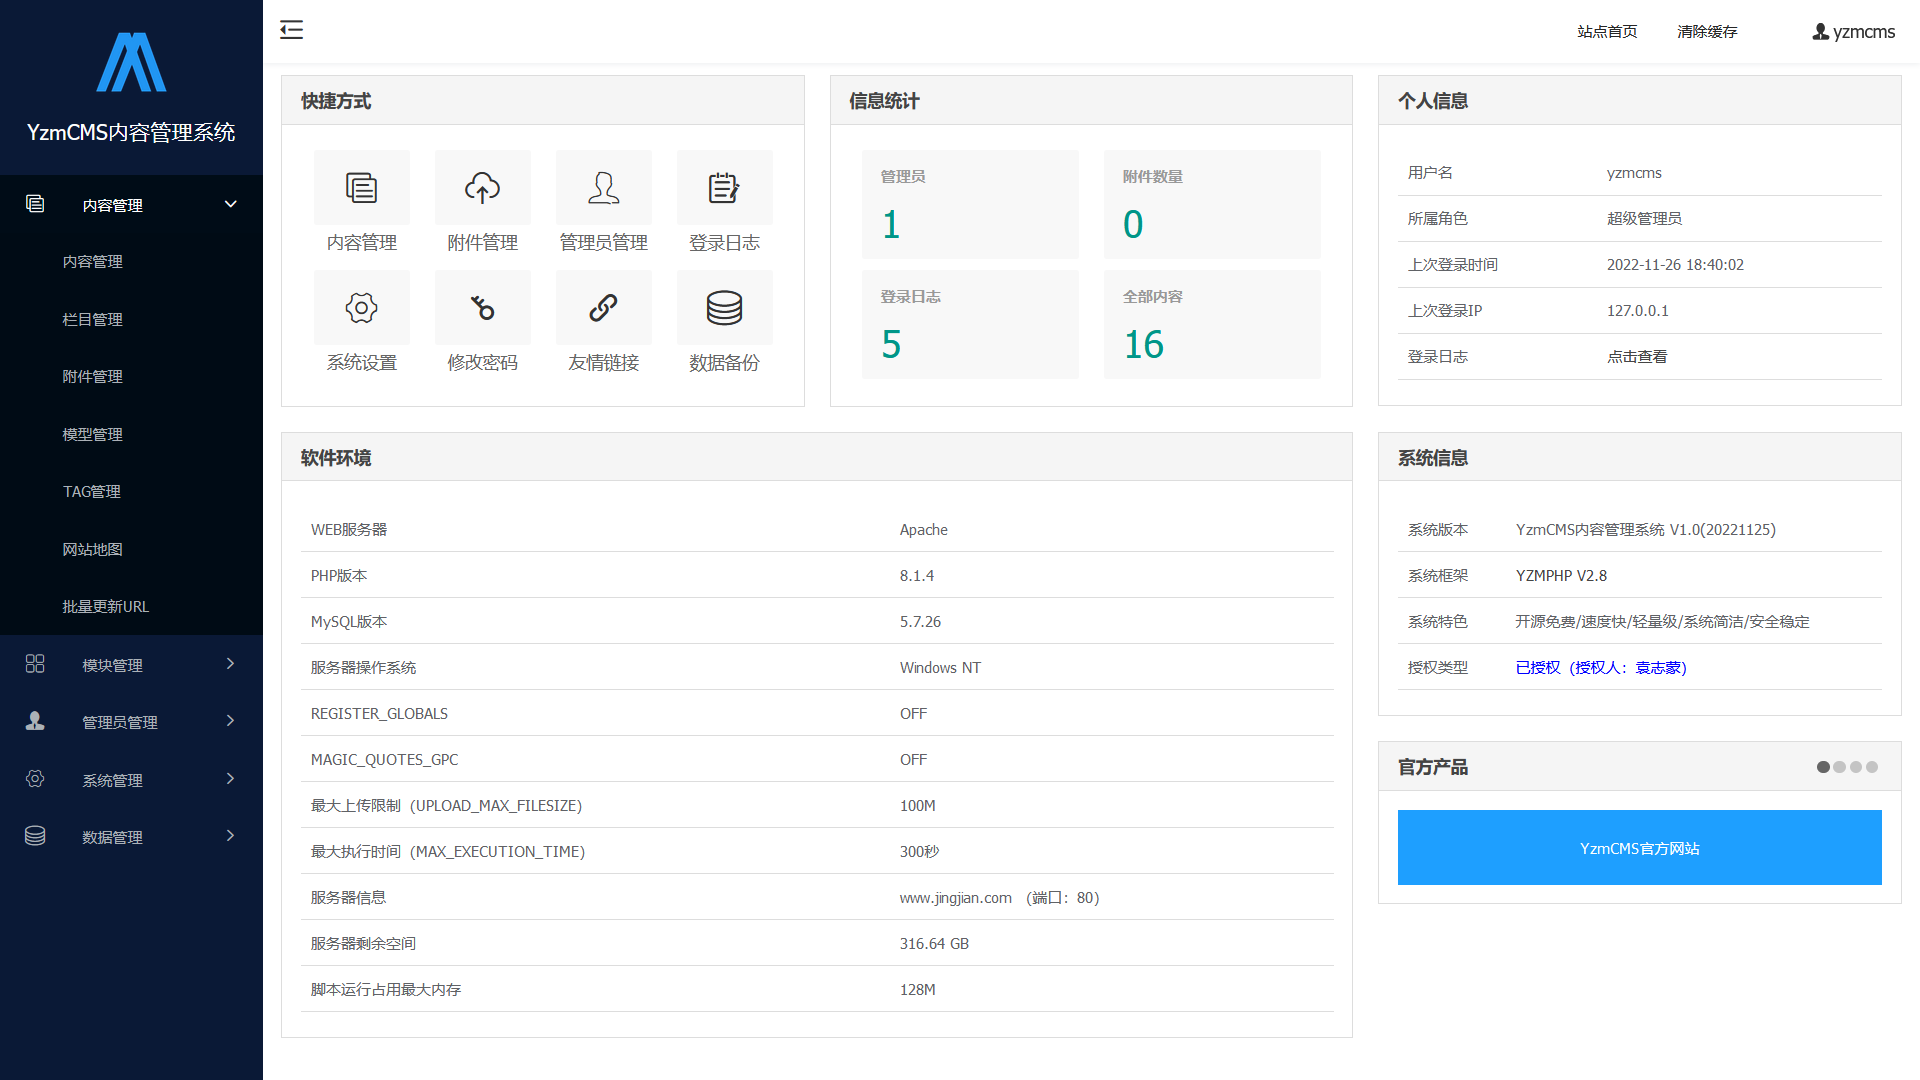1920x1080 pixels.
Task: Open the 附件管理 cloud upload shortcut icon
Action: pyautogui.click(x=482, y=188)
